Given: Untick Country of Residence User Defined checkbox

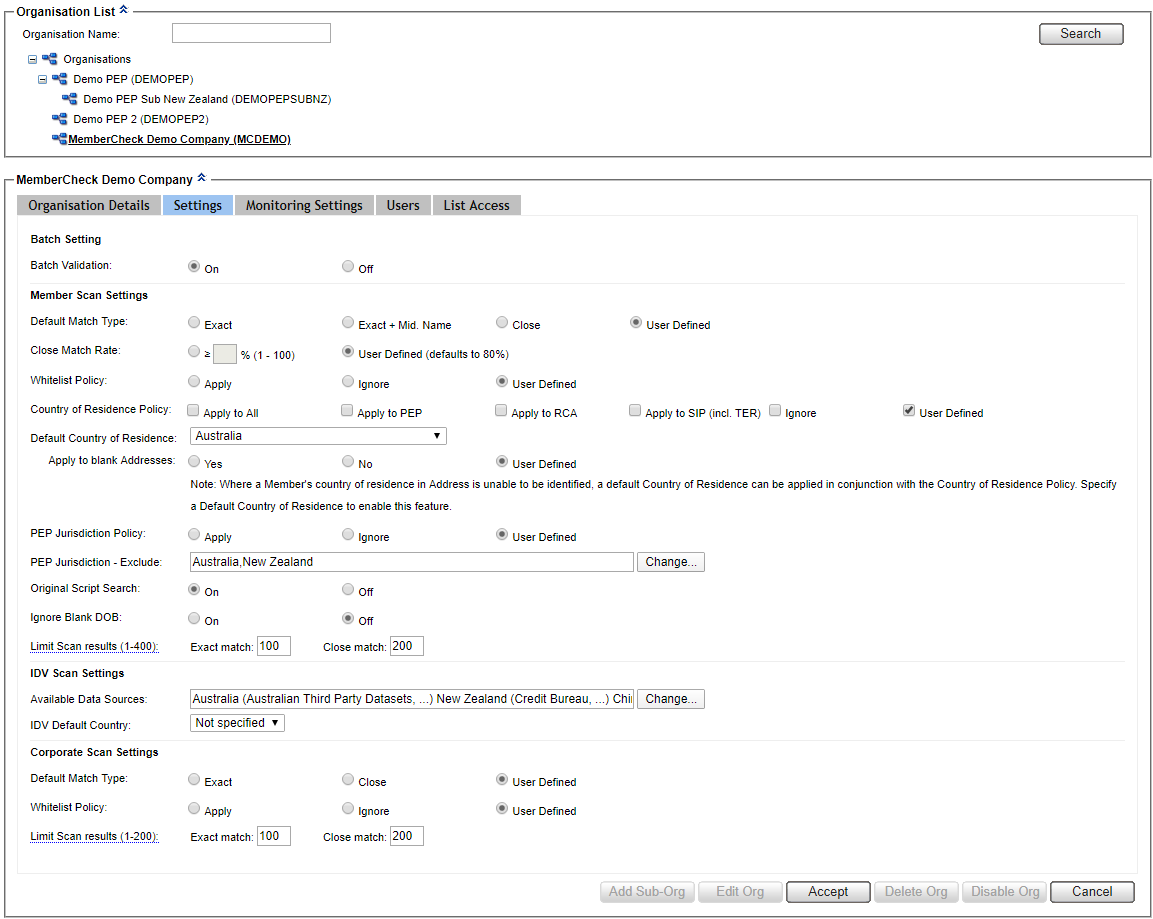Looking at the screenshot, I should [x=909, y=410].
